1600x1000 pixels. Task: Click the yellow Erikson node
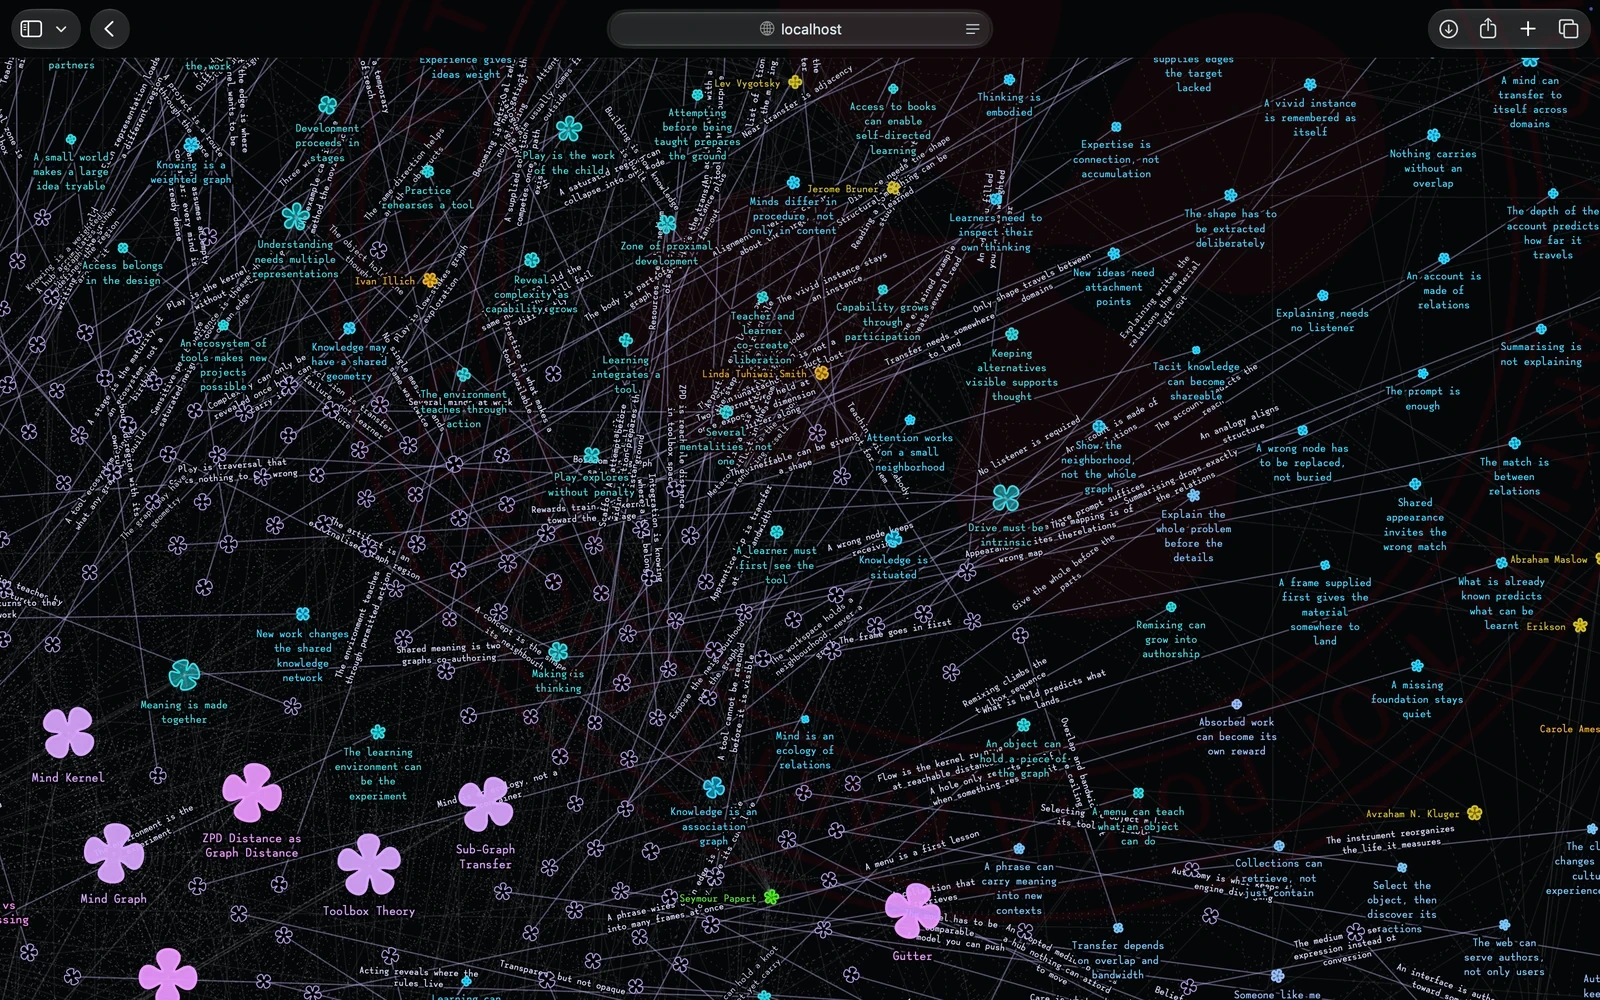tap(1580, 626)
